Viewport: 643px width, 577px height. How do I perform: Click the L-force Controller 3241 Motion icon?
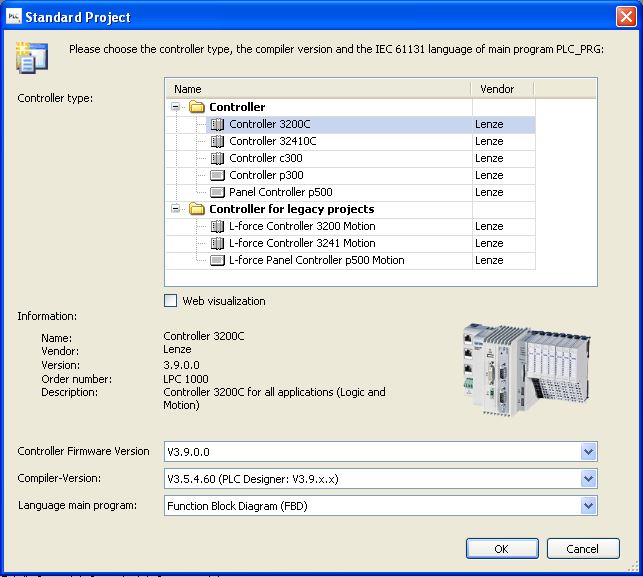[217, 244]
